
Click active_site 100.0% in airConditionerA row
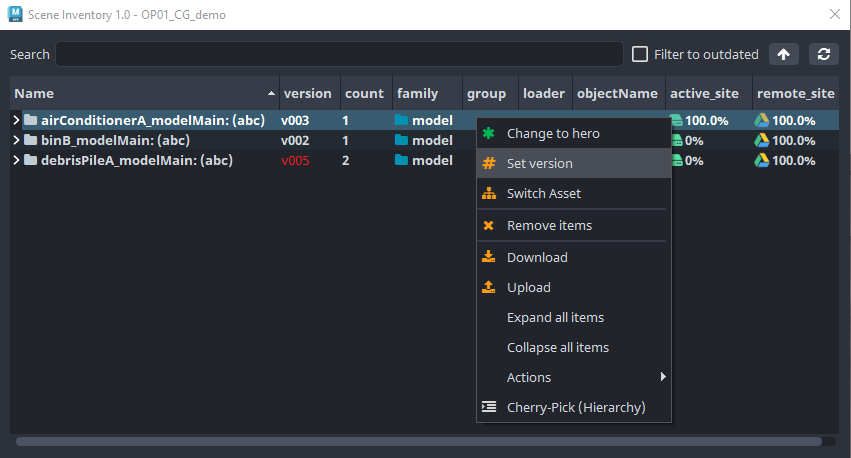pos(707,120)
